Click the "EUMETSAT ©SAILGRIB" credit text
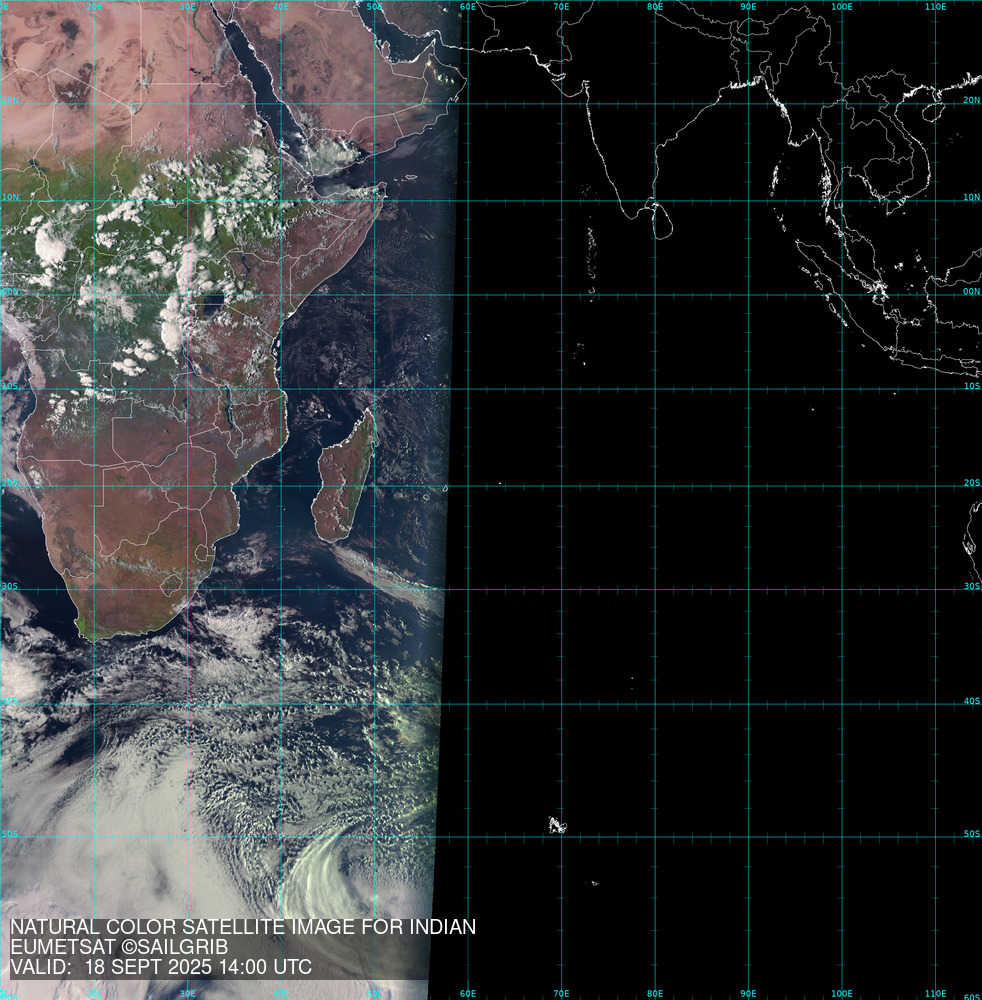The image size is (982, 1000). pyautogui.click(x=119, y=947)
